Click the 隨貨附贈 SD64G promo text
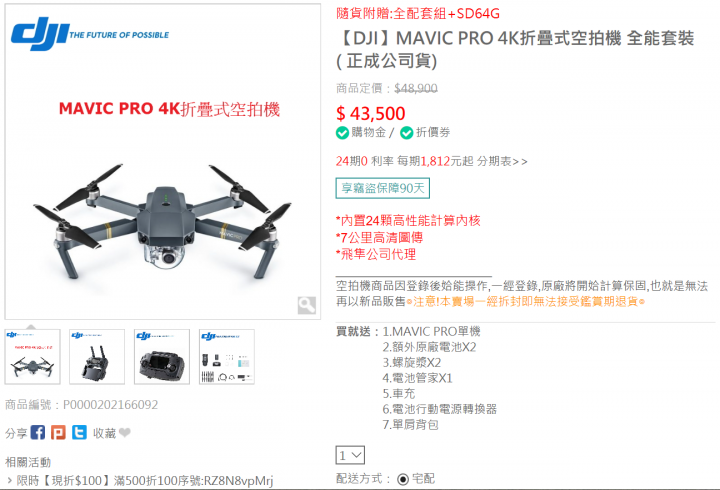720x490 pixels. pyautogui.click(x=417, y=14)
